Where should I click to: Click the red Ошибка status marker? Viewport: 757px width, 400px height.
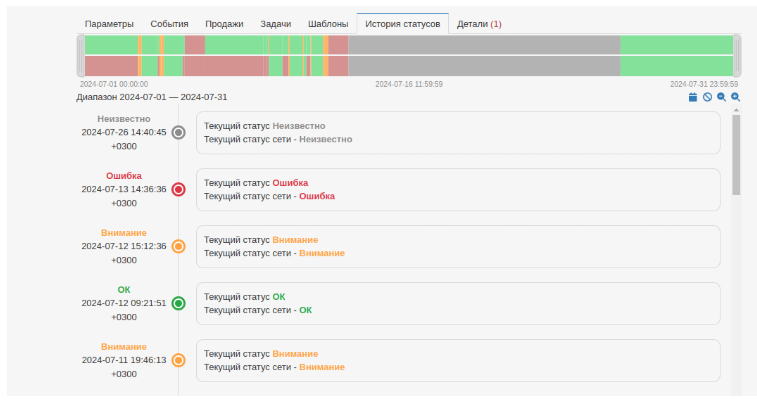point(179,189)
